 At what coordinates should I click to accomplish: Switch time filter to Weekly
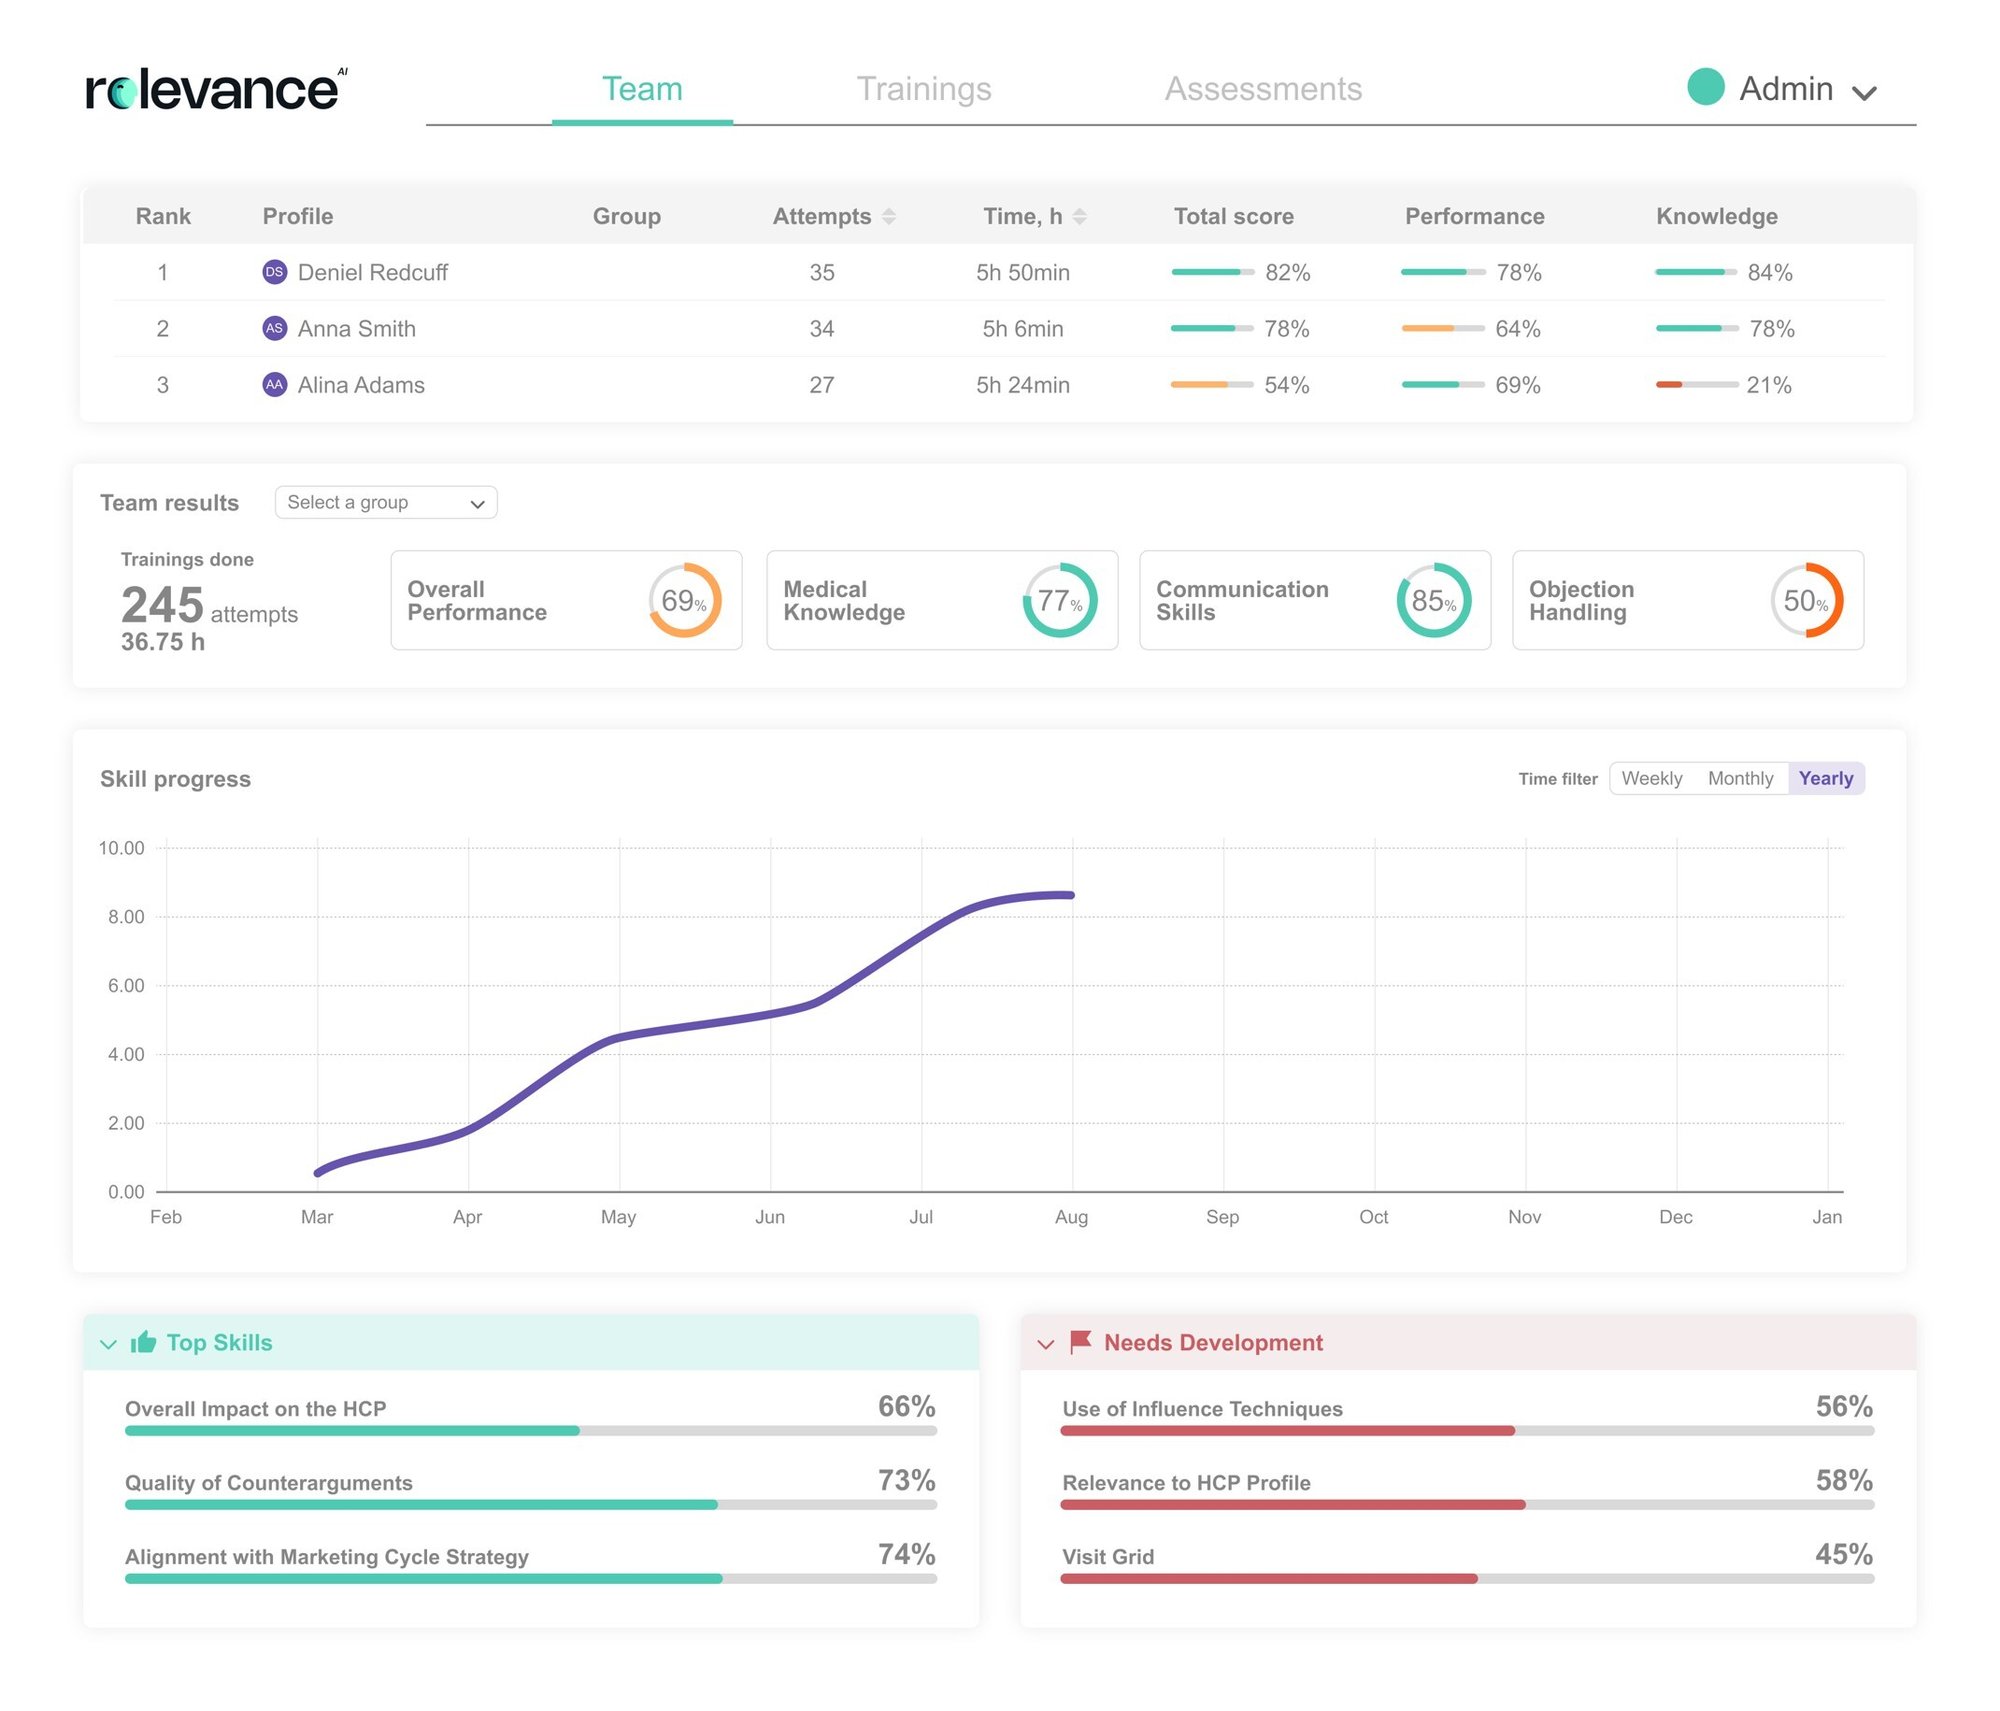pos(1651,778)
